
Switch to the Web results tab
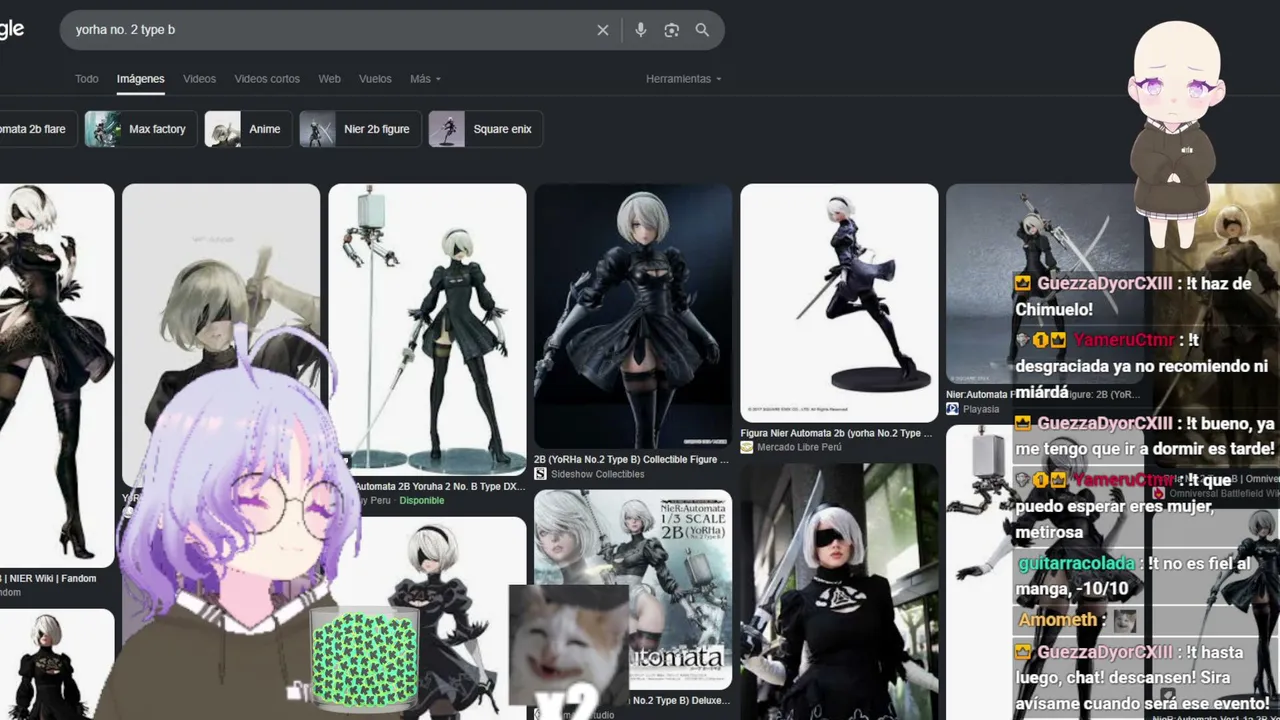point(329,79)
